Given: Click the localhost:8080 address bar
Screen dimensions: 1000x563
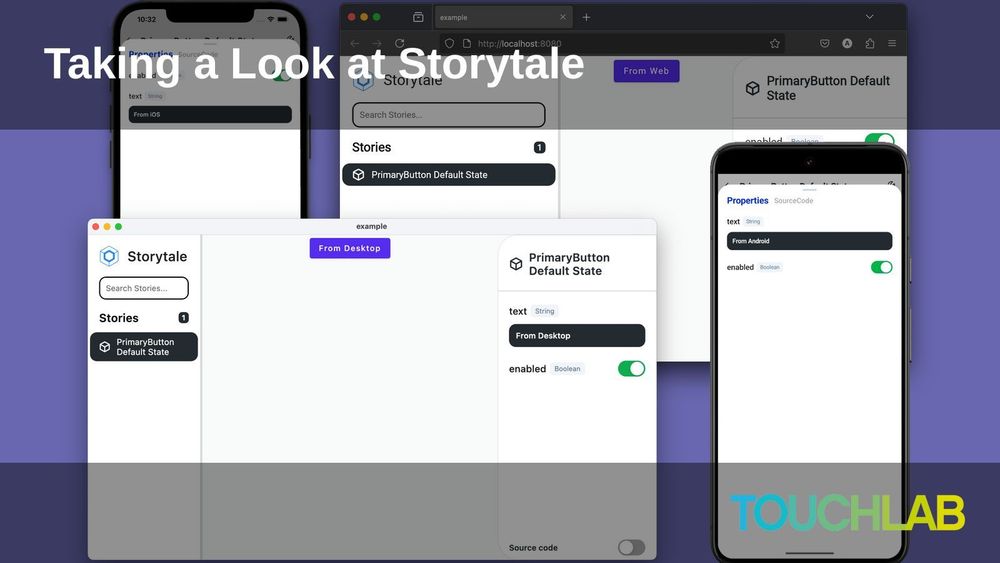Looking at the screenshot, I should coord(612,43).
